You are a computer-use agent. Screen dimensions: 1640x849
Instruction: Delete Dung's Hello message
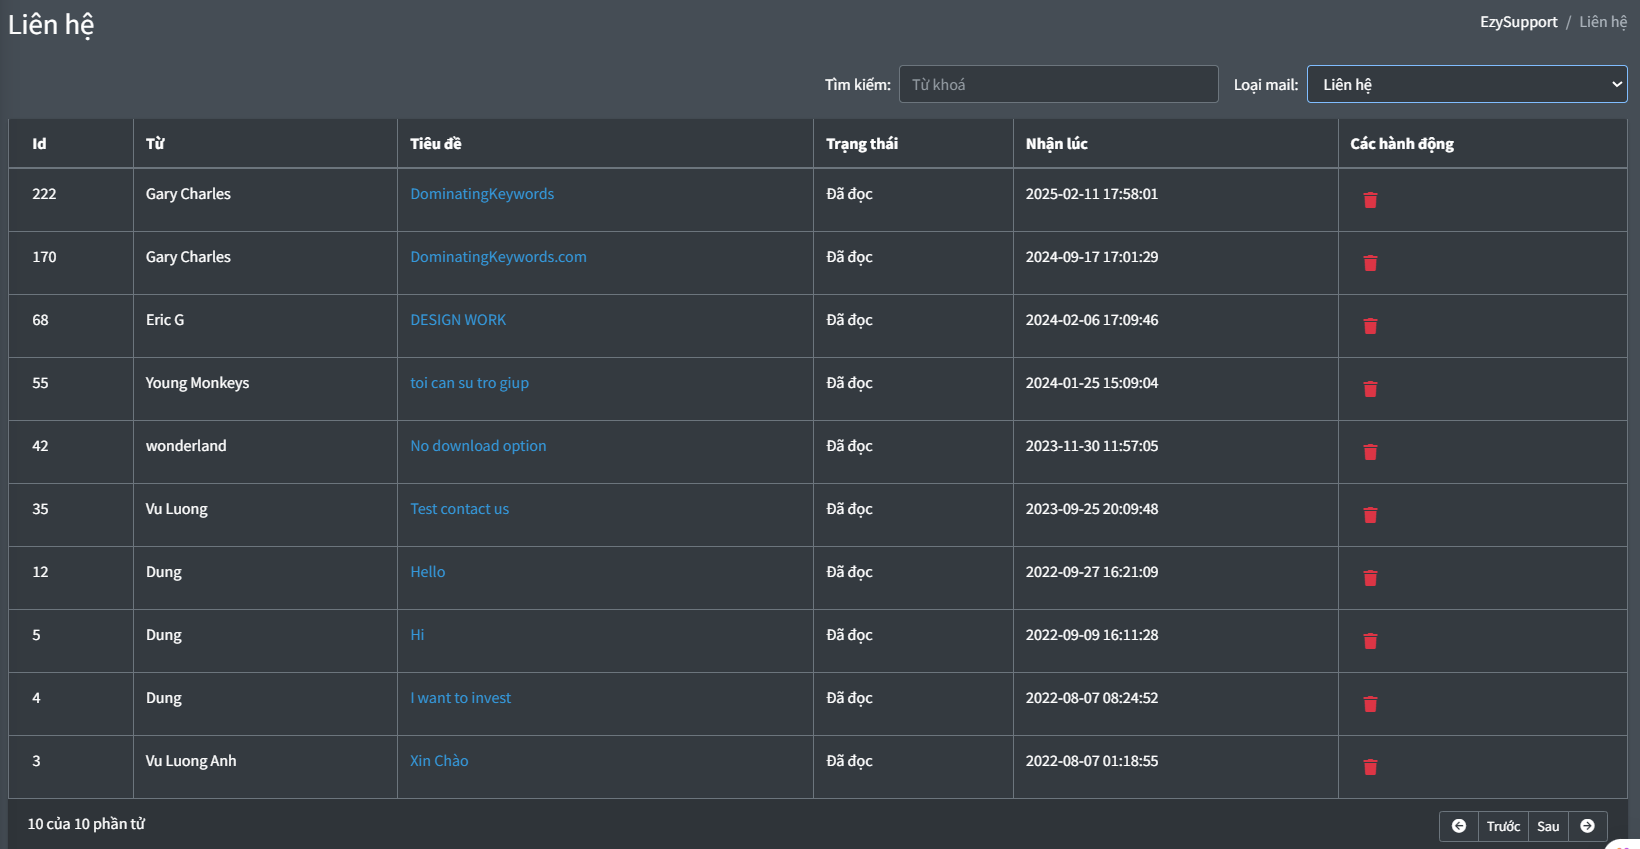tap(1370, 578)
